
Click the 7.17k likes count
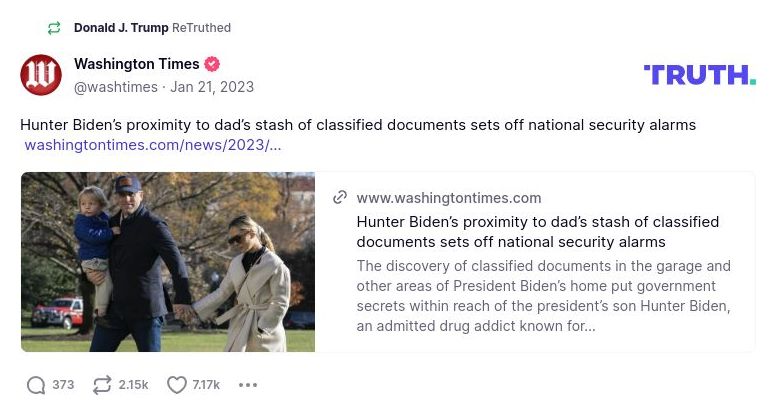(206, 385)
